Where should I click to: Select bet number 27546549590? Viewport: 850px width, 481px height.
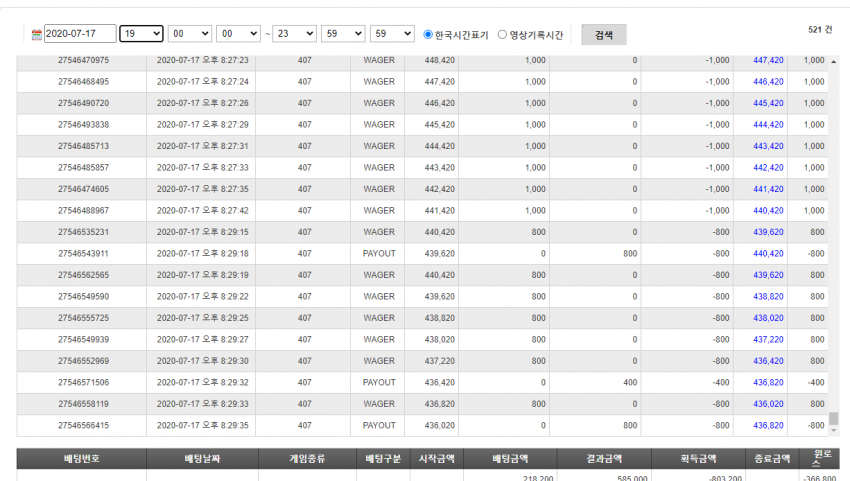click(83, 297)
